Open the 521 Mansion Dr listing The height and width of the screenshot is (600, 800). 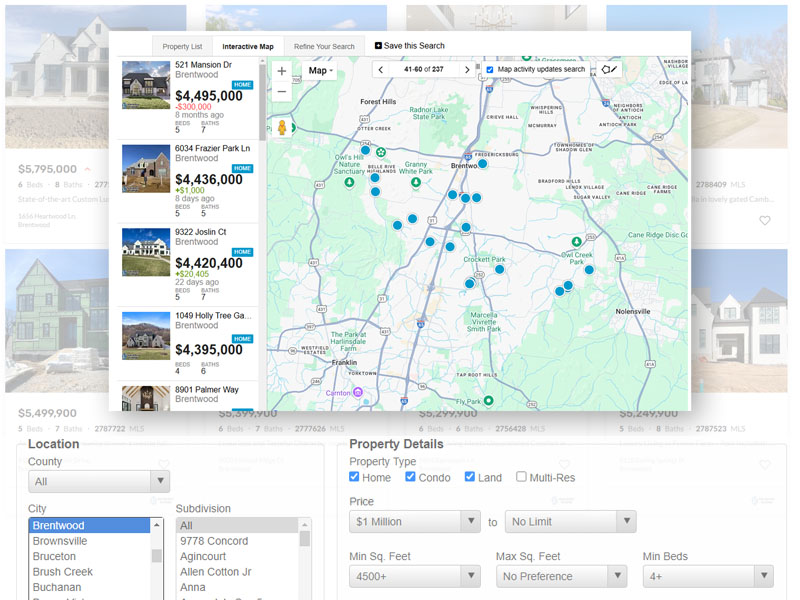point(203,65)
